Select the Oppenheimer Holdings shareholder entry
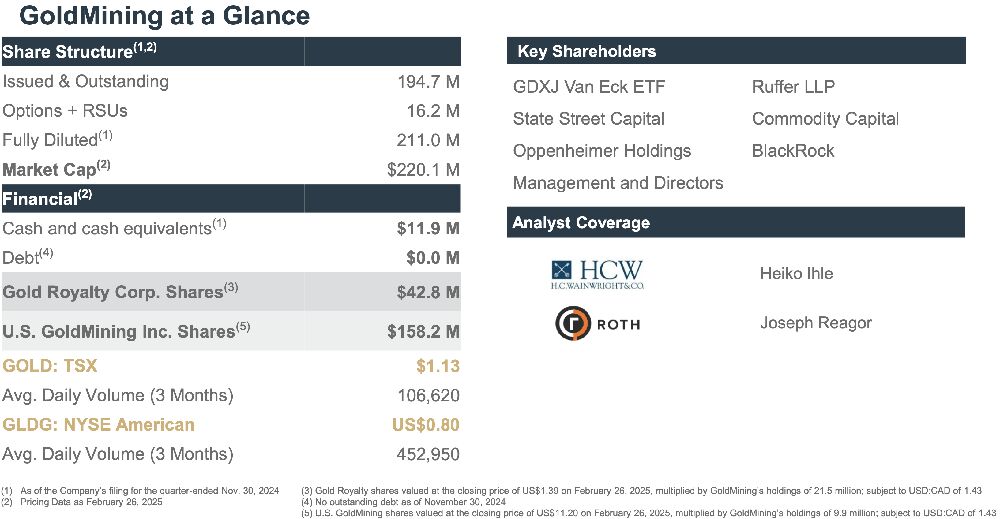The image size is (1000, 519). click(x=601, y=151)
